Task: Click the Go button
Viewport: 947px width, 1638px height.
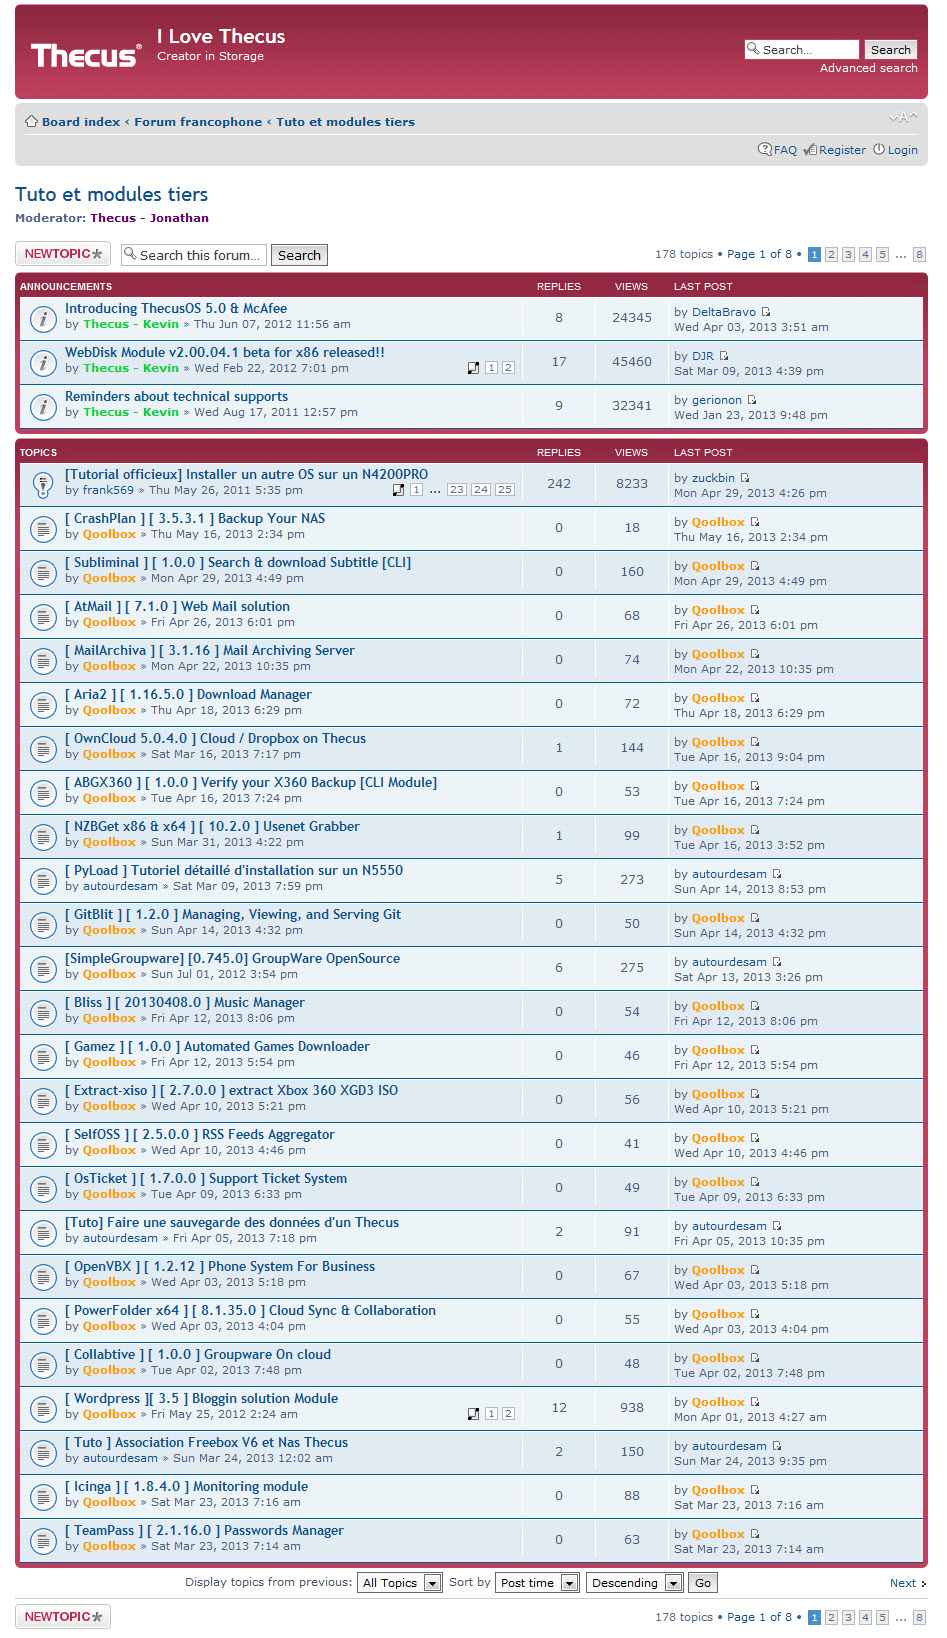Action: coord(703,1583)
